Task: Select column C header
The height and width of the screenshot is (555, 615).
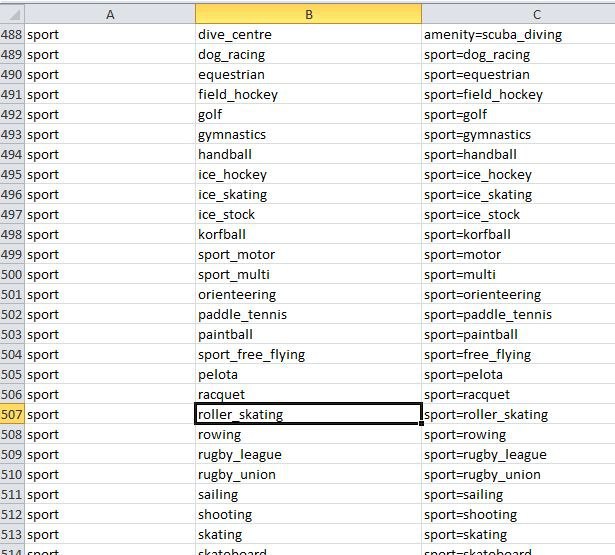Action: (519, 15)
